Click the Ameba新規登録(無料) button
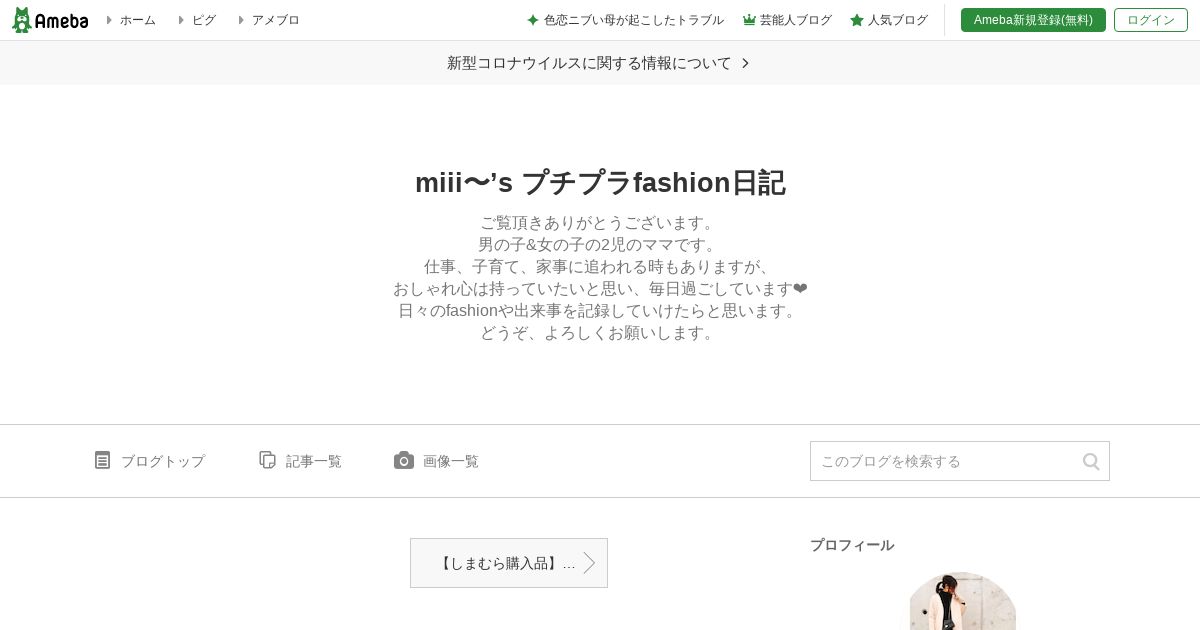The width and height of the screenshot is (1200, 630). point(1033,20)
